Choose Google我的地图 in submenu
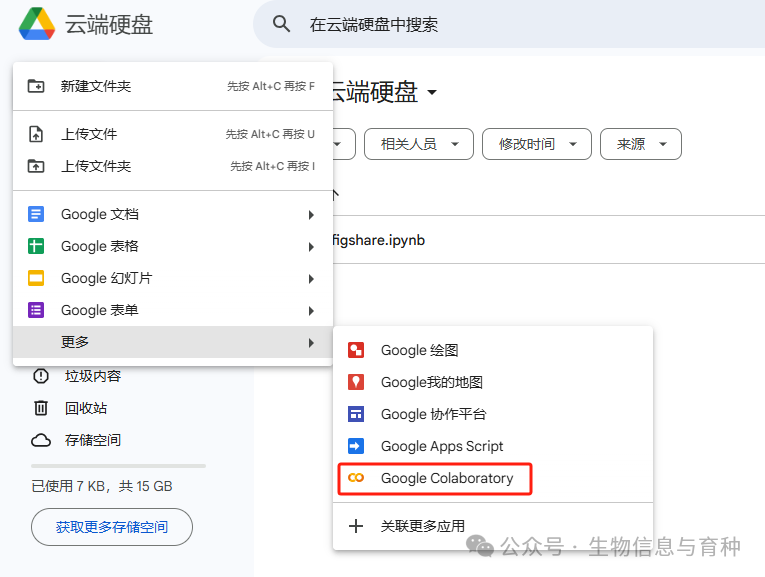Screen dimensions: 765x577 (x=493, y=382)
